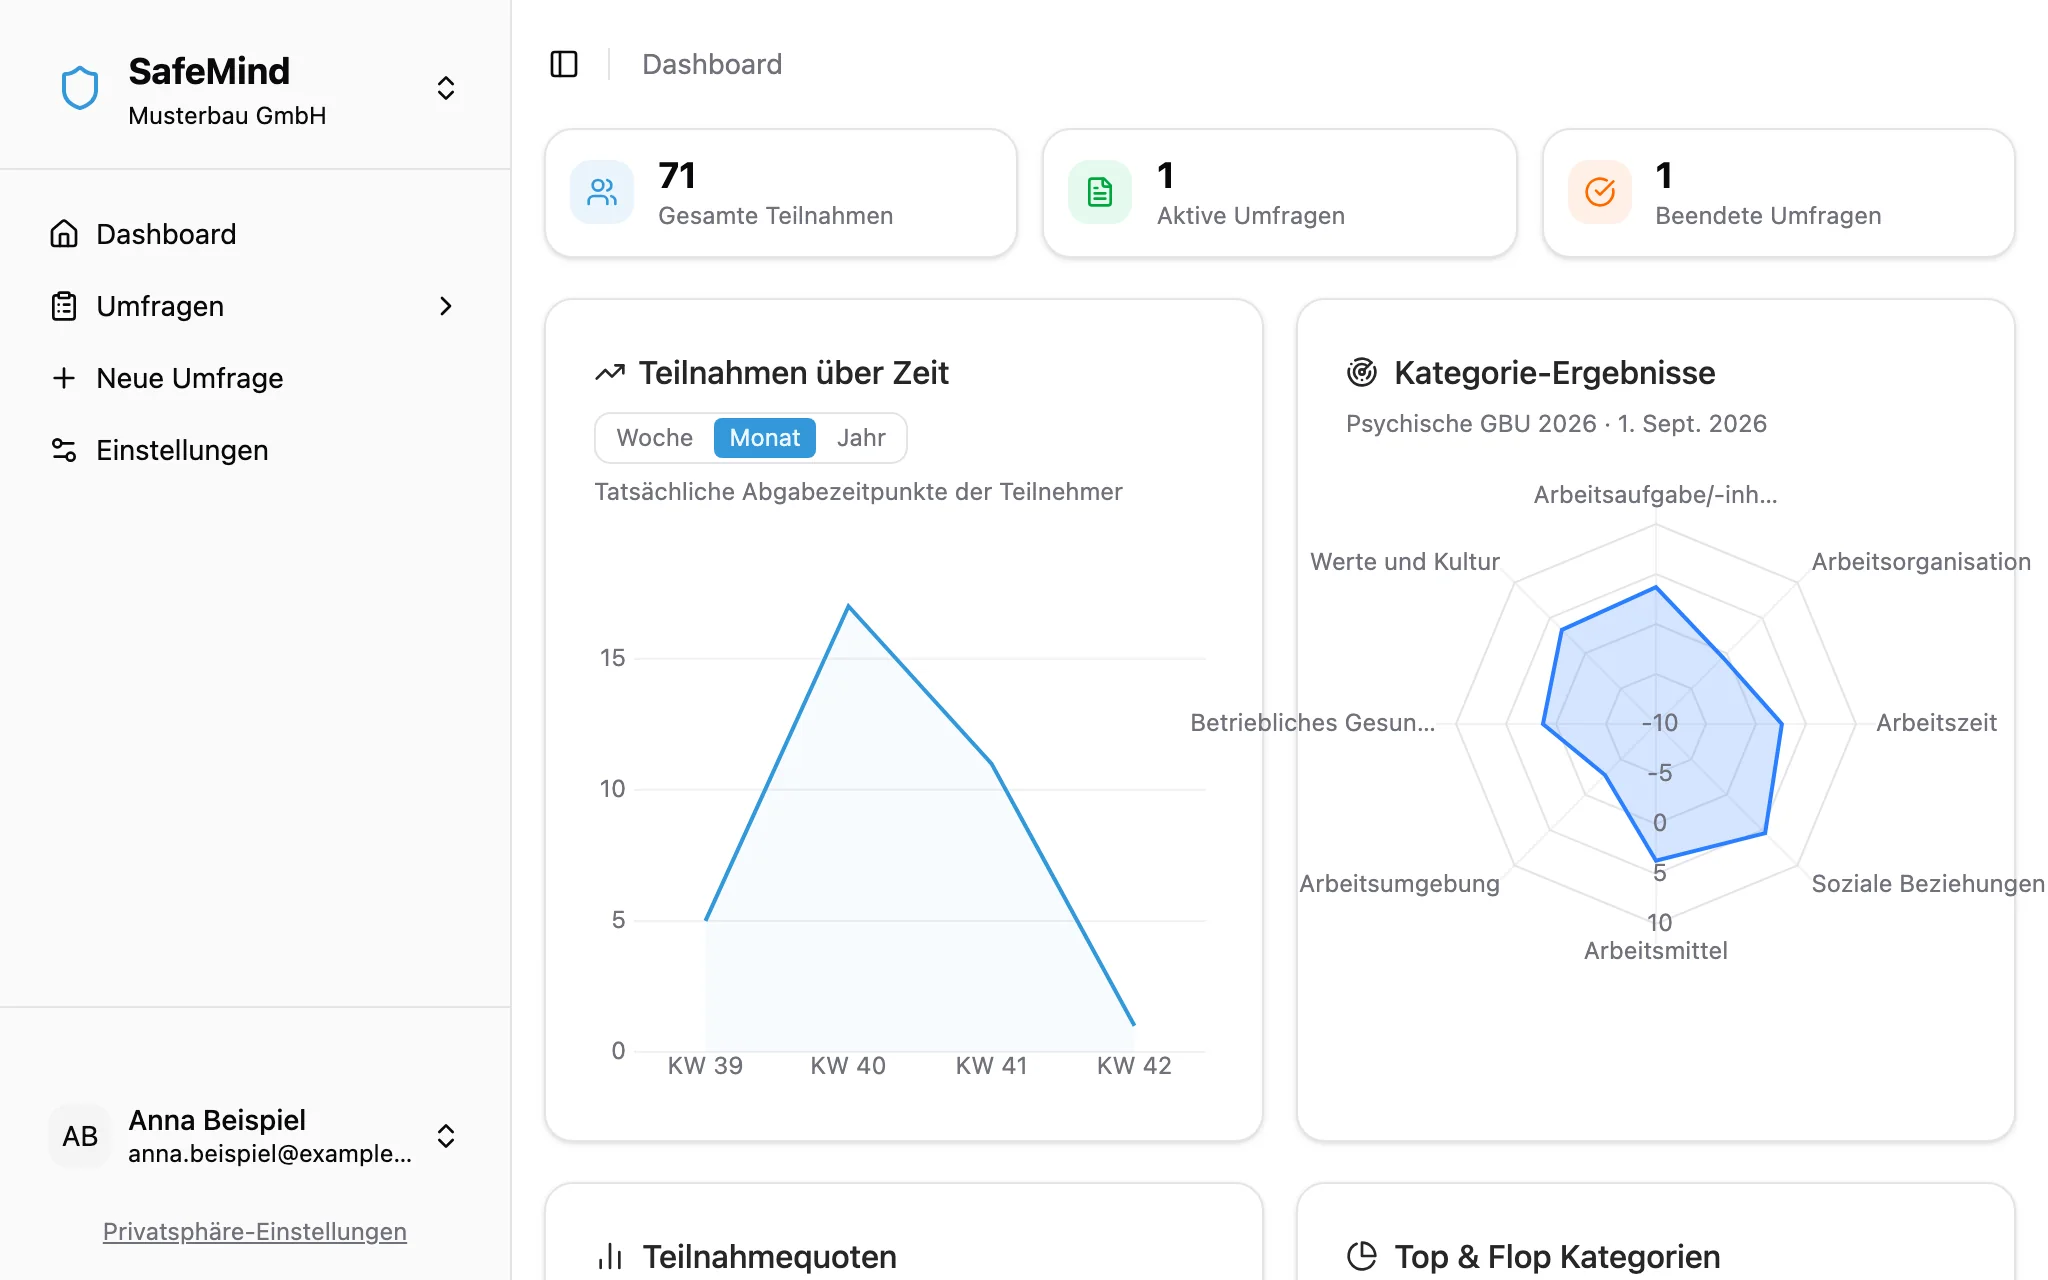Toggle the sidebar panel icon
The width and height of the screenshot is (2048, 1280).
click(x=564, y=64)
